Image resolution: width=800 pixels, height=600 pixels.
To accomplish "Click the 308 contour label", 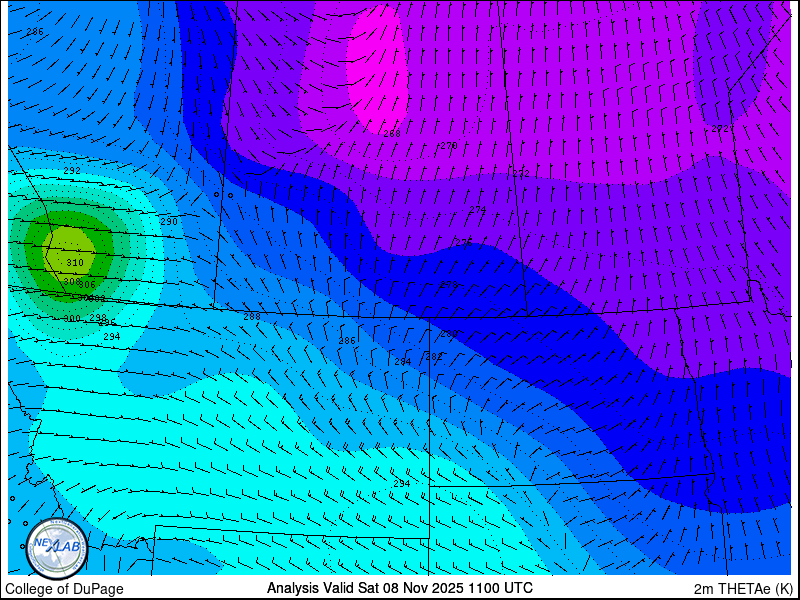I will pos(71,282).
